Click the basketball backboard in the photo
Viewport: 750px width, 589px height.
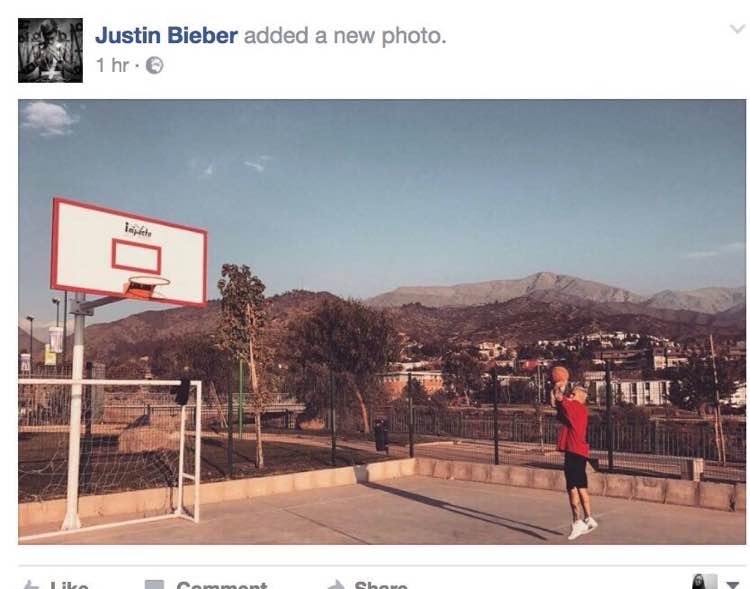[129, 252]
